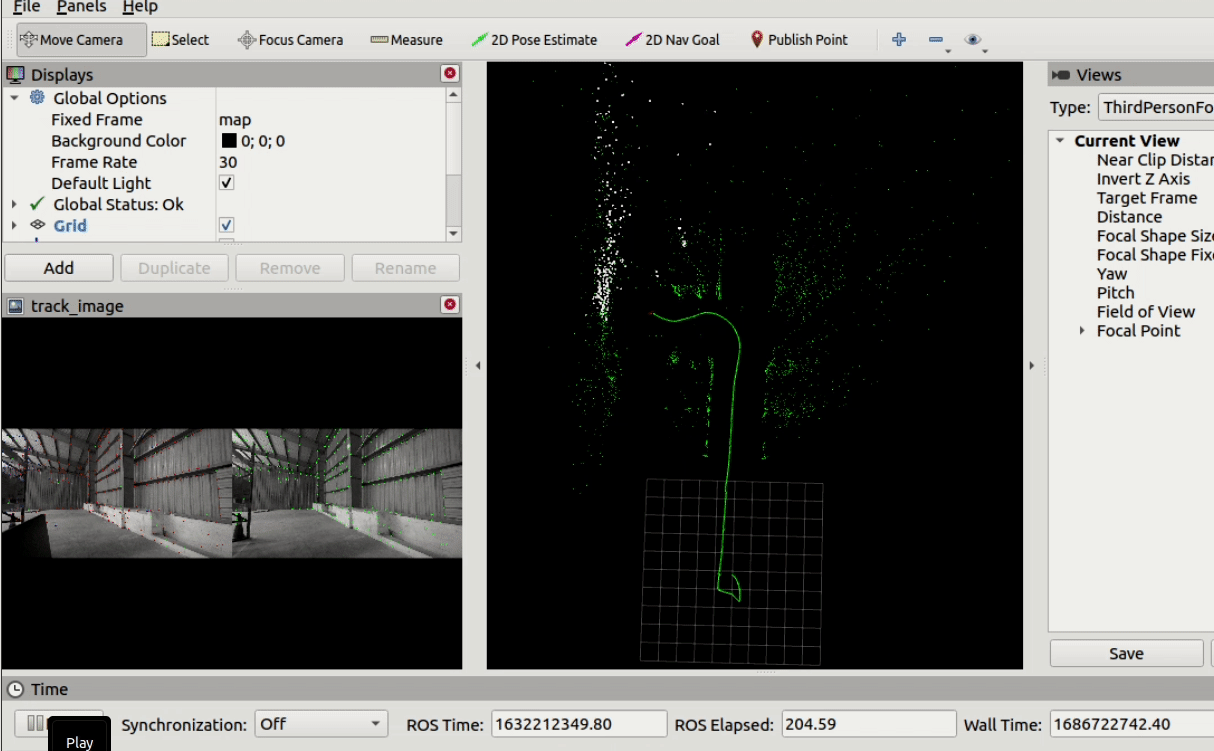
Task: Choose the Focus Camera tool
Action: tap(290, 40)
